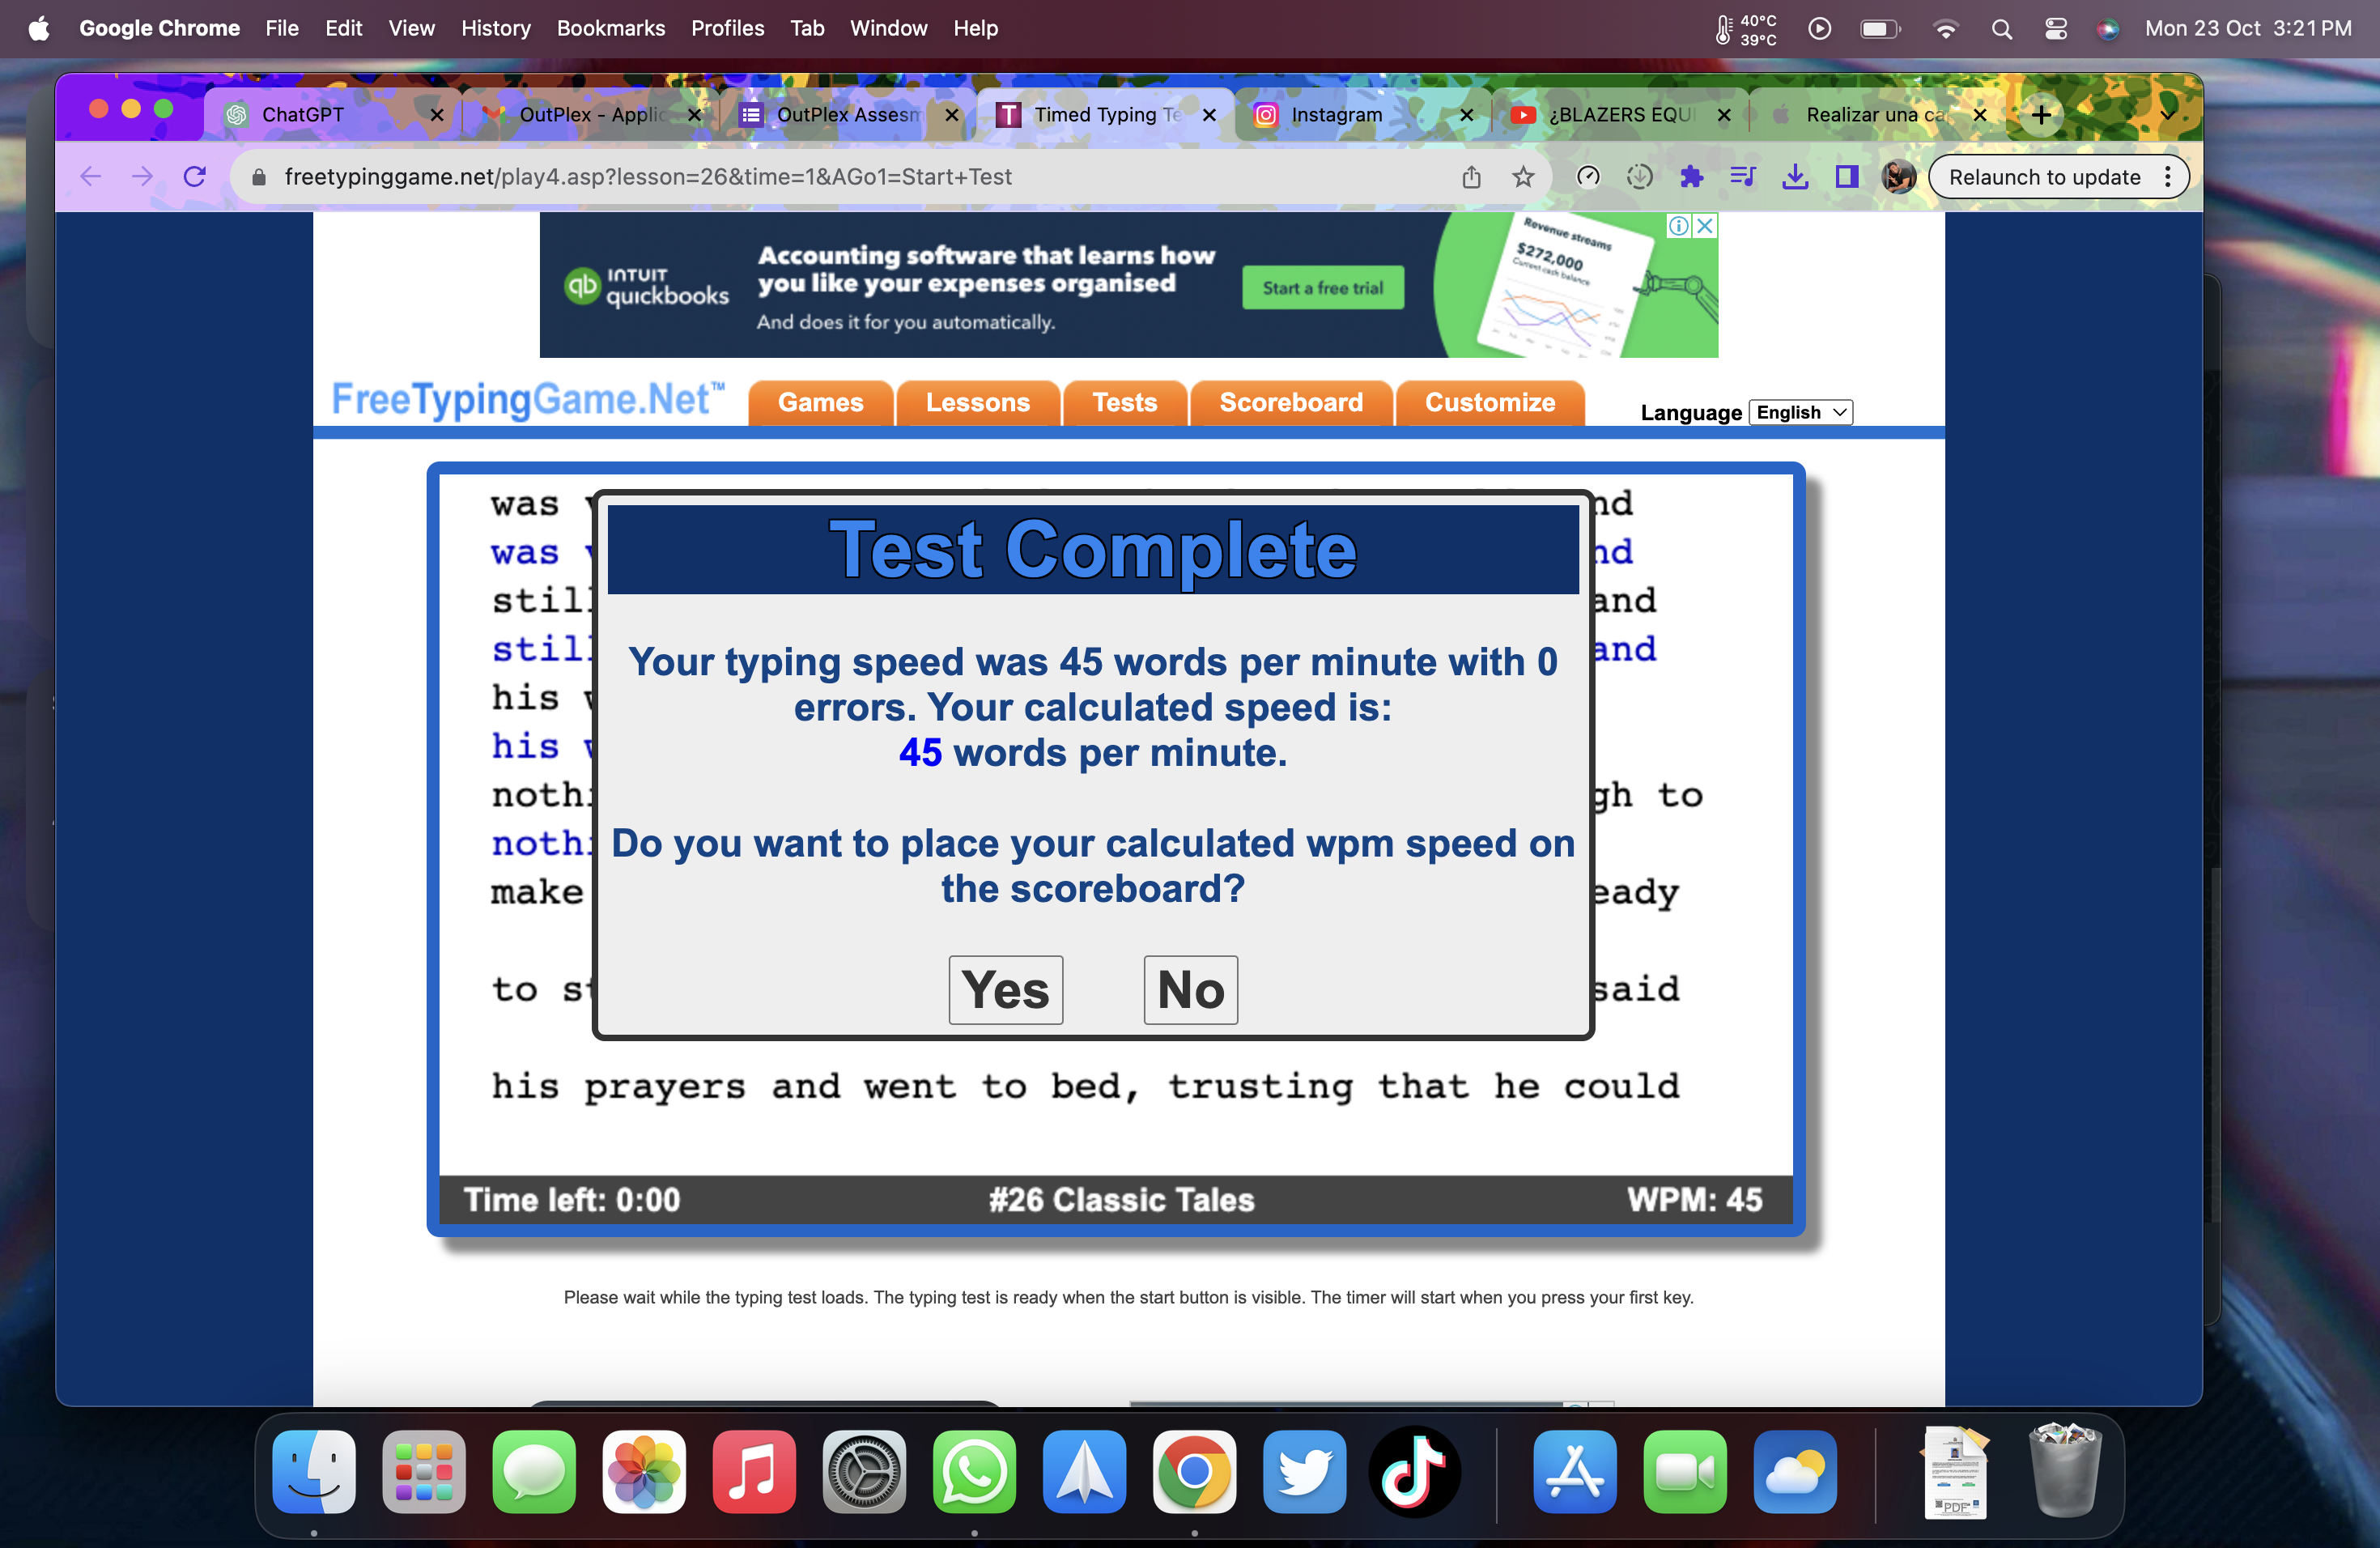This screenshot has height=1548, width=2380.
Task: Click No to decline scoreboard posting
Action: pyautogui.click(x=1190, y=989)
